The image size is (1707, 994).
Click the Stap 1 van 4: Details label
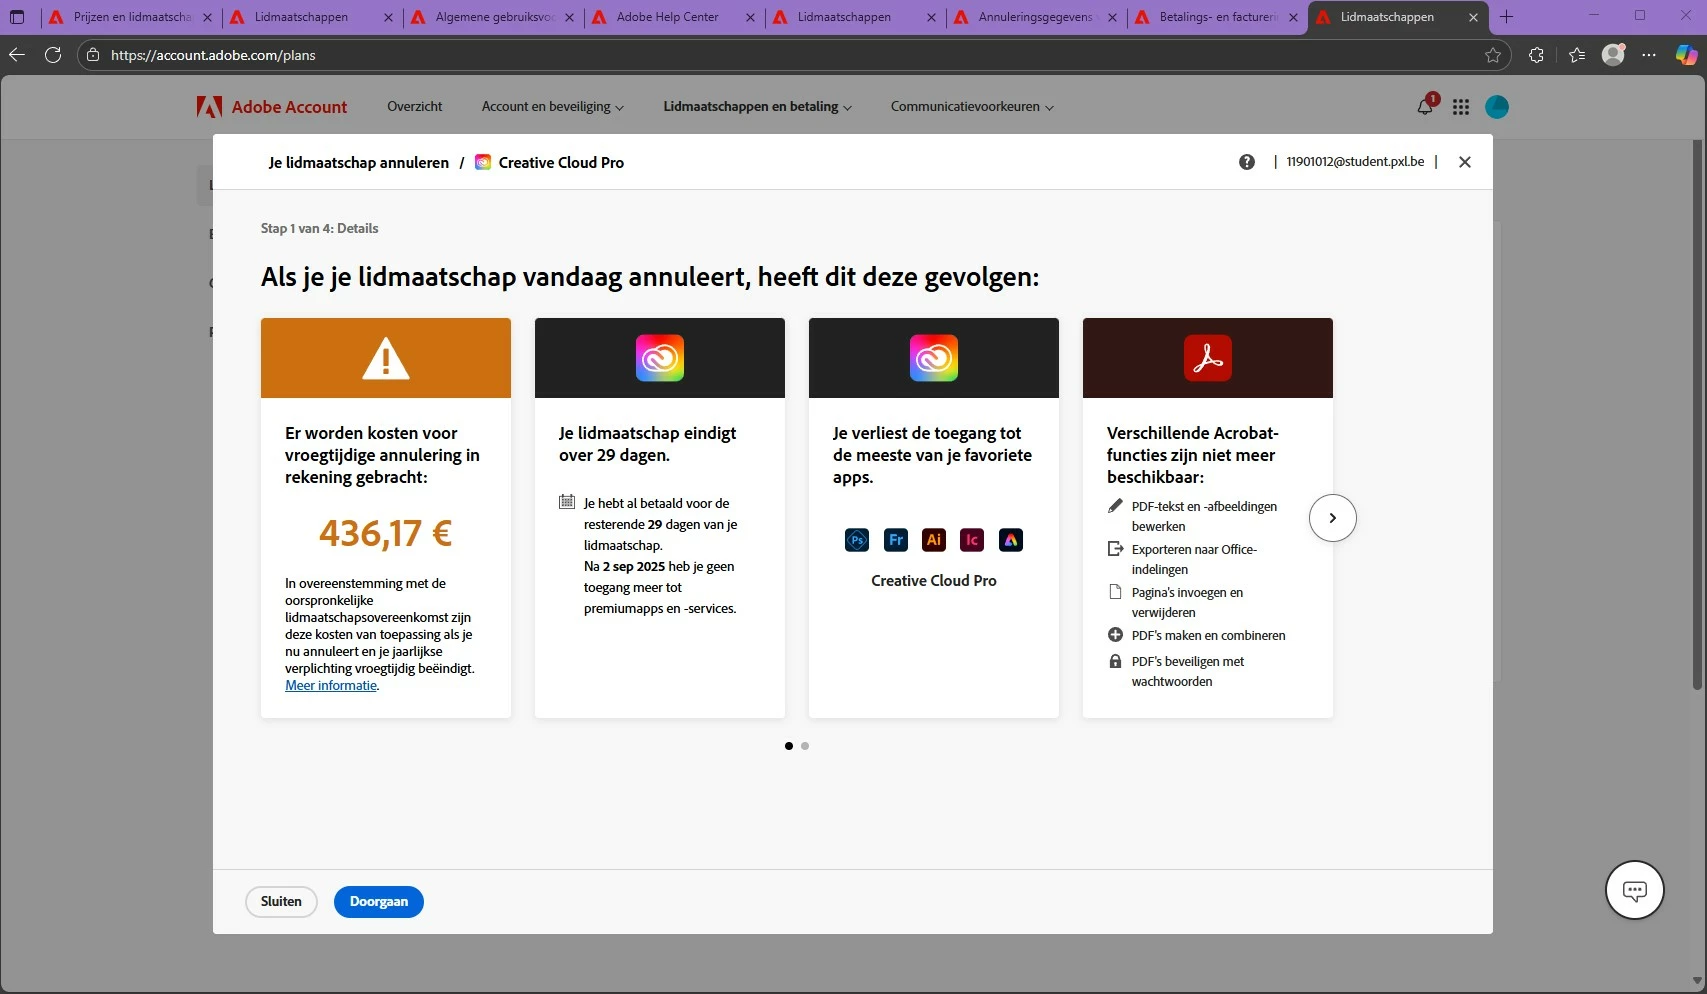click(x=320, y=228)
